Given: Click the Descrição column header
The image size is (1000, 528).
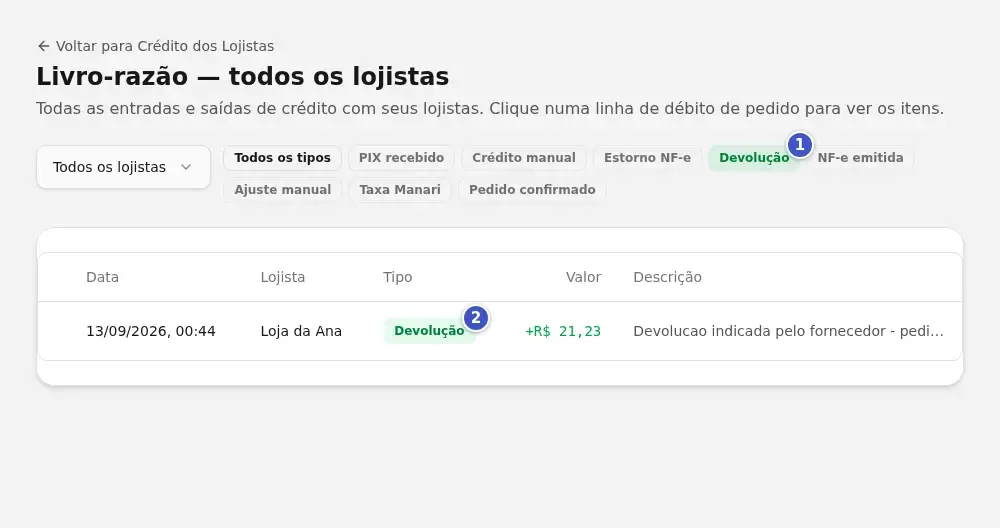Looking at the screenshot, I should point(667,277).
